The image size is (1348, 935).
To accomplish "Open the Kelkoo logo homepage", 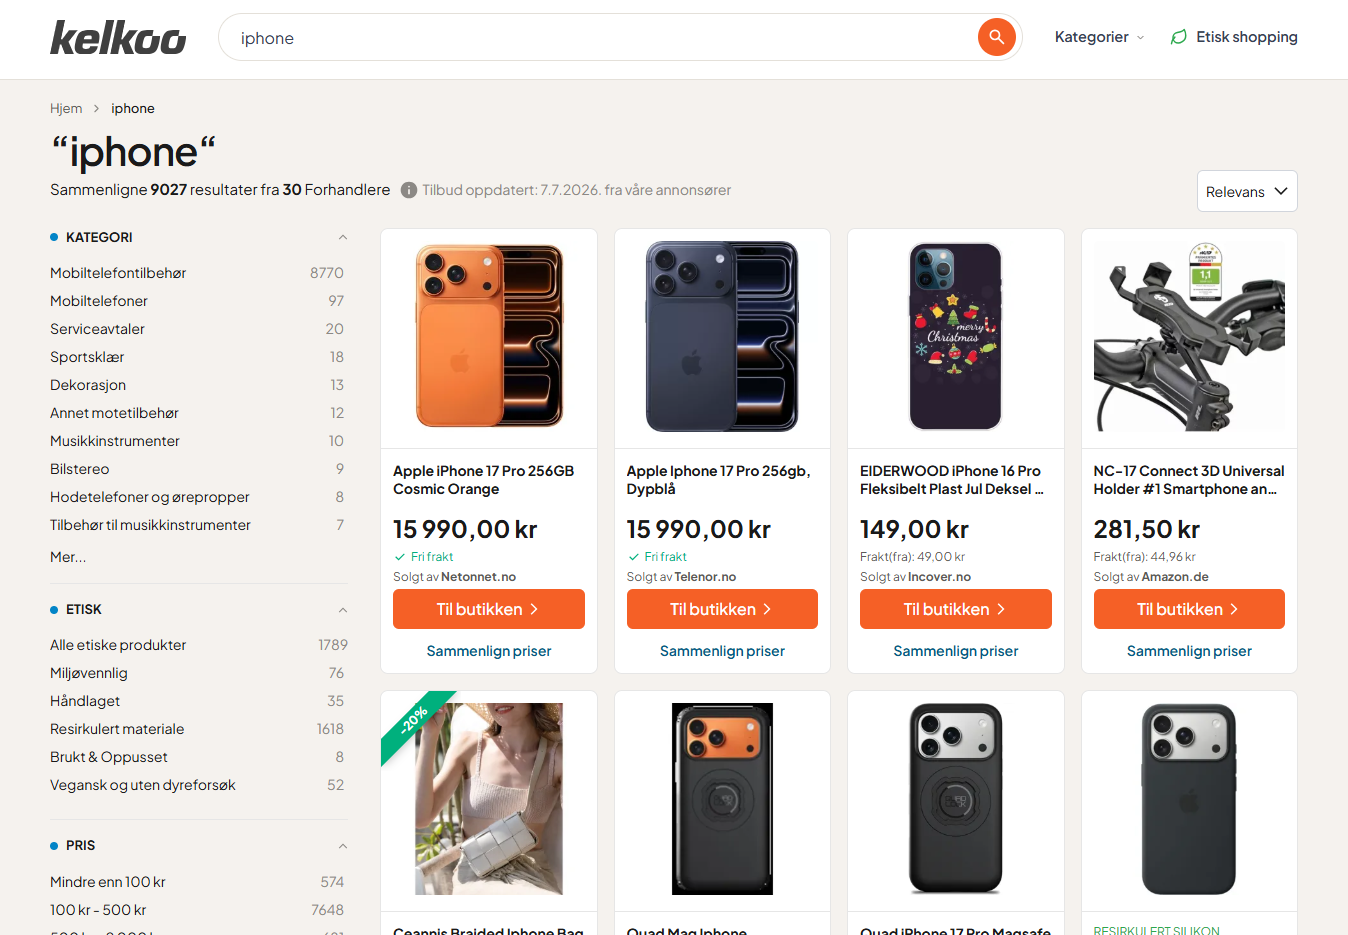I will pos(118,38).
